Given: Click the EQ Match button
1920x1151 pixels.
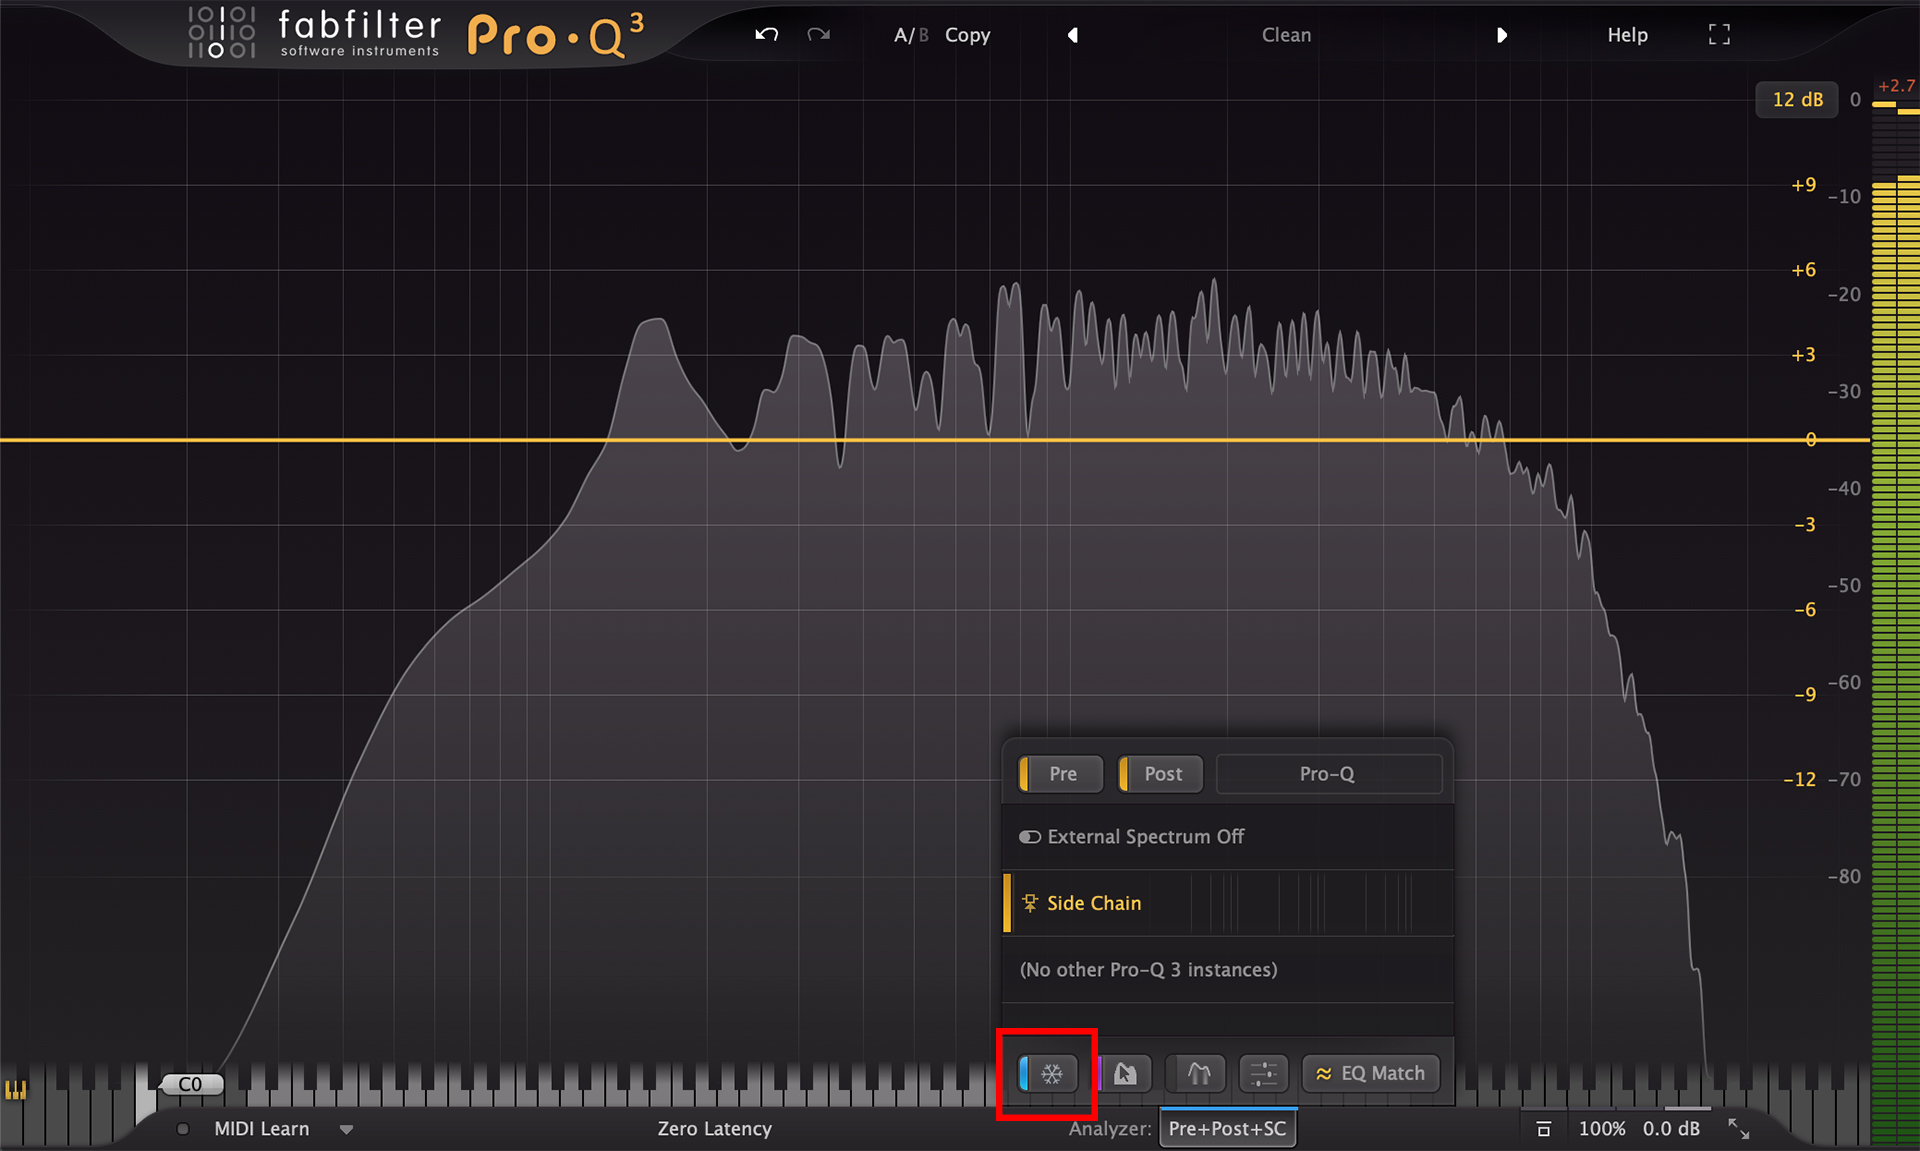Looking at the screenshot, I should (x=1370, y=1073).
